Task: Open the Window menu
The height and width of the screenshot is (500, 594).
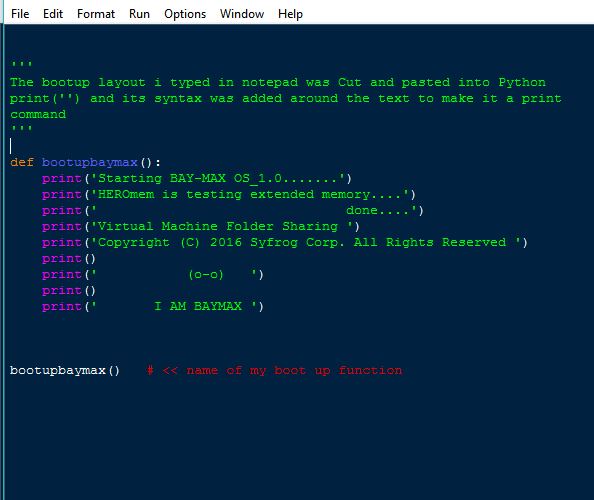Action: point(242,14)
